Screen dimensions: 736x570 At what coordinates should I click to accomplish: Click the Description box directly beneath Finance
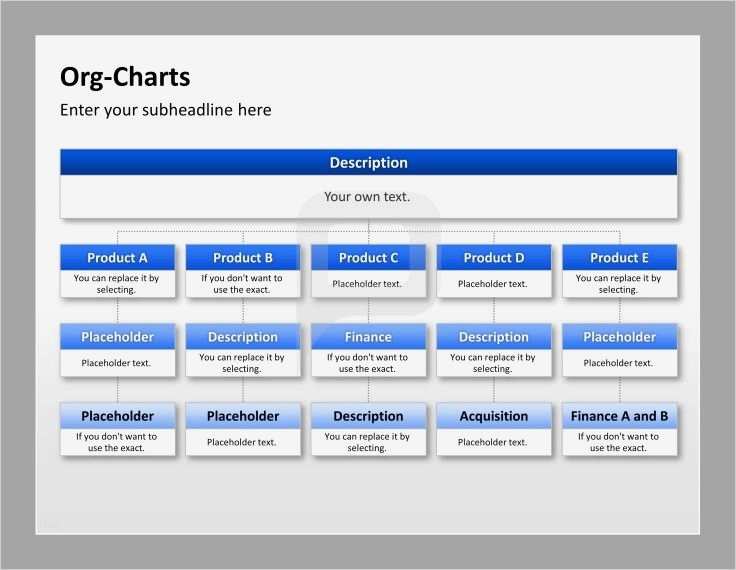[368, 416]
